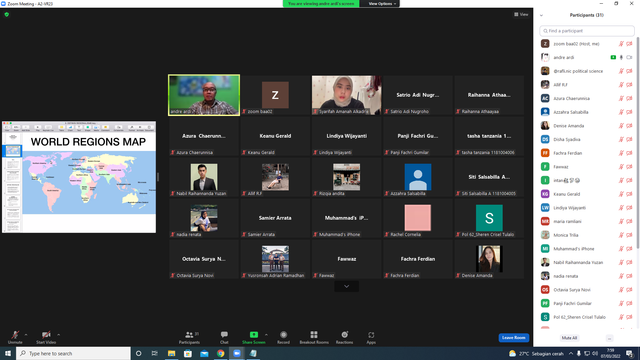Open the Chat panel
The image size is (640, 360).
tap(224, 337)
